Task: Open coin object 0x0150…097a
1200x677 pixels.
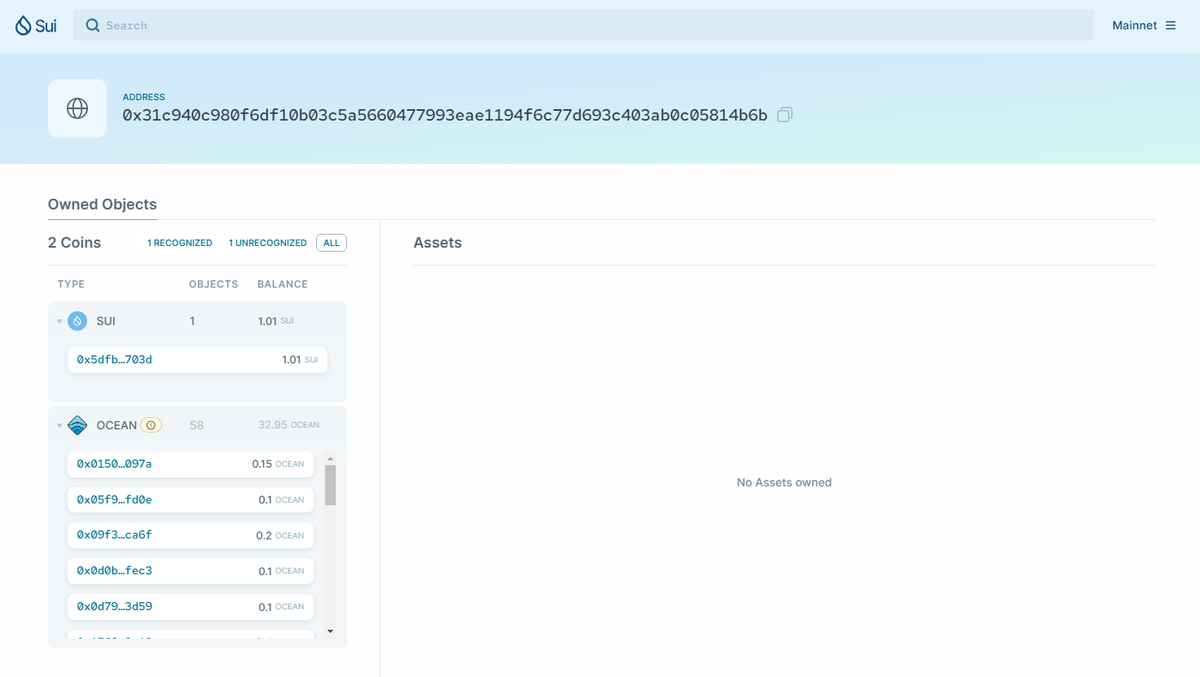Action: pos(190,464)
